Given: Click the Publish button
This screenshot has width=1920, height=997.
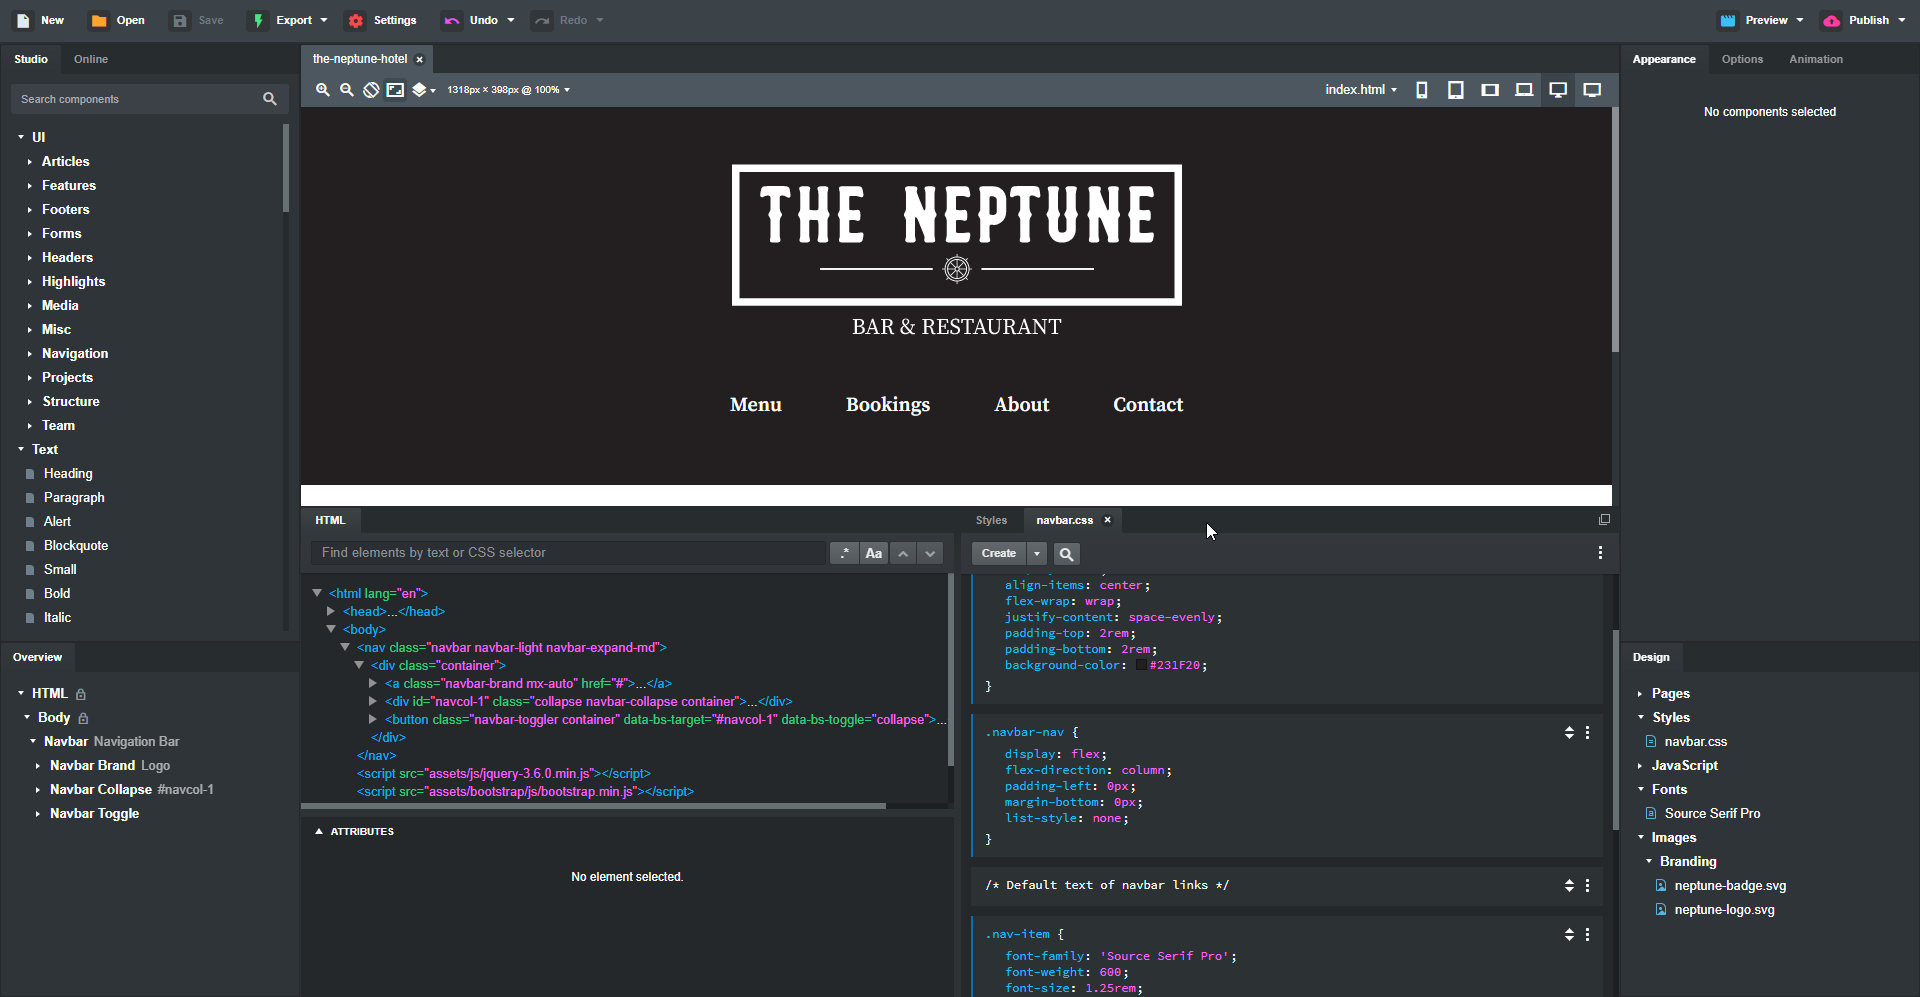Looking at the screenshot, I should click(1863, 20).
